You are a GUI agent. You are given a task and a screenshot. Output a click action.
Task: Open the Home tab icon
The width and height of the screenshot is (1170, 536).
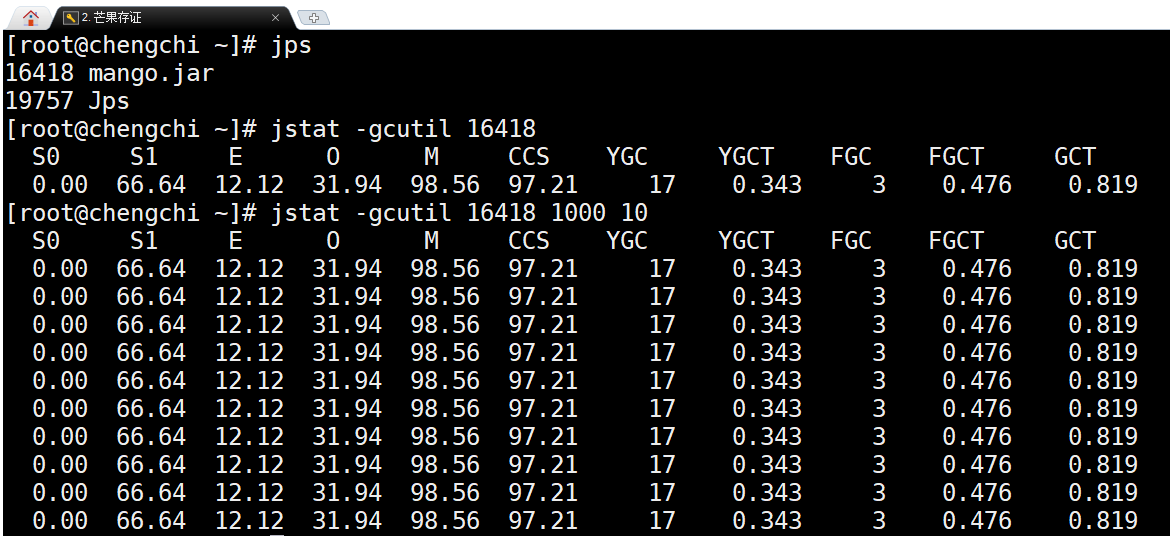tap(31, 17)
